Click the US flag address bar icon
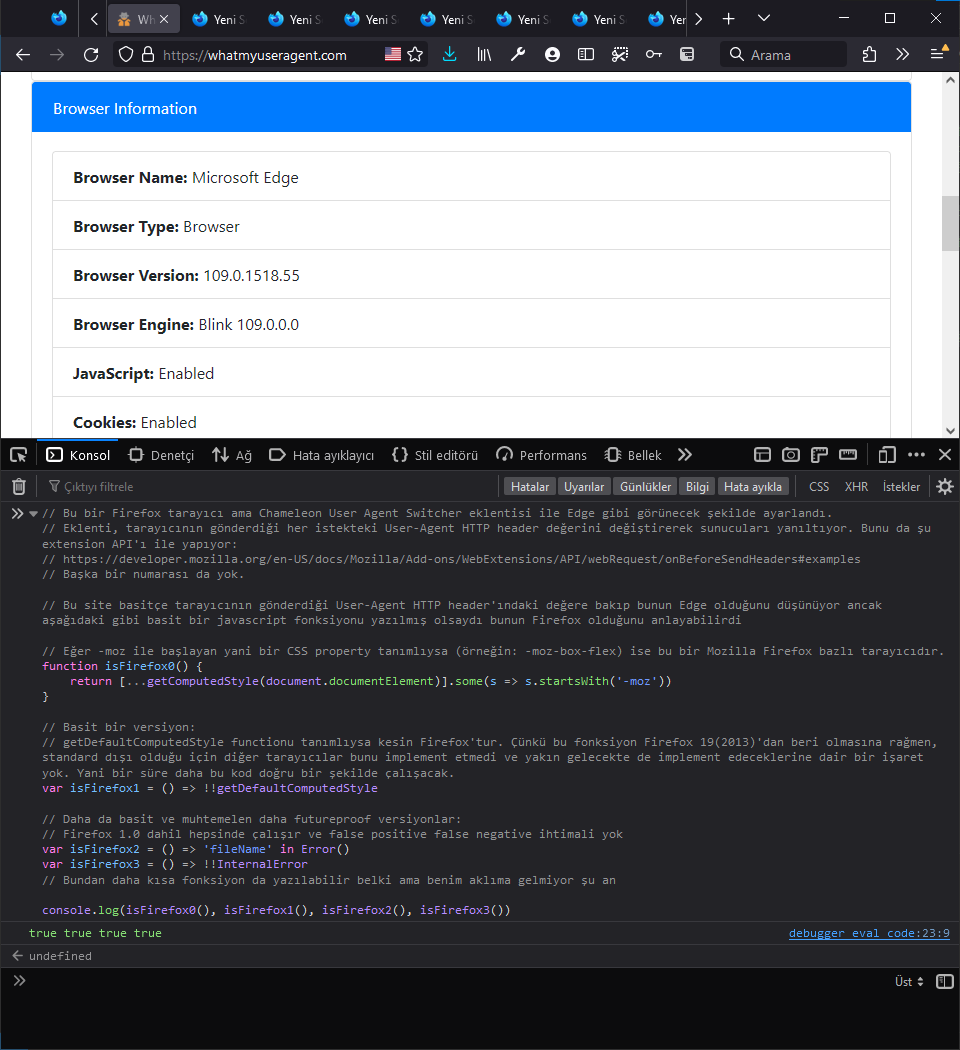 [393, 54]
